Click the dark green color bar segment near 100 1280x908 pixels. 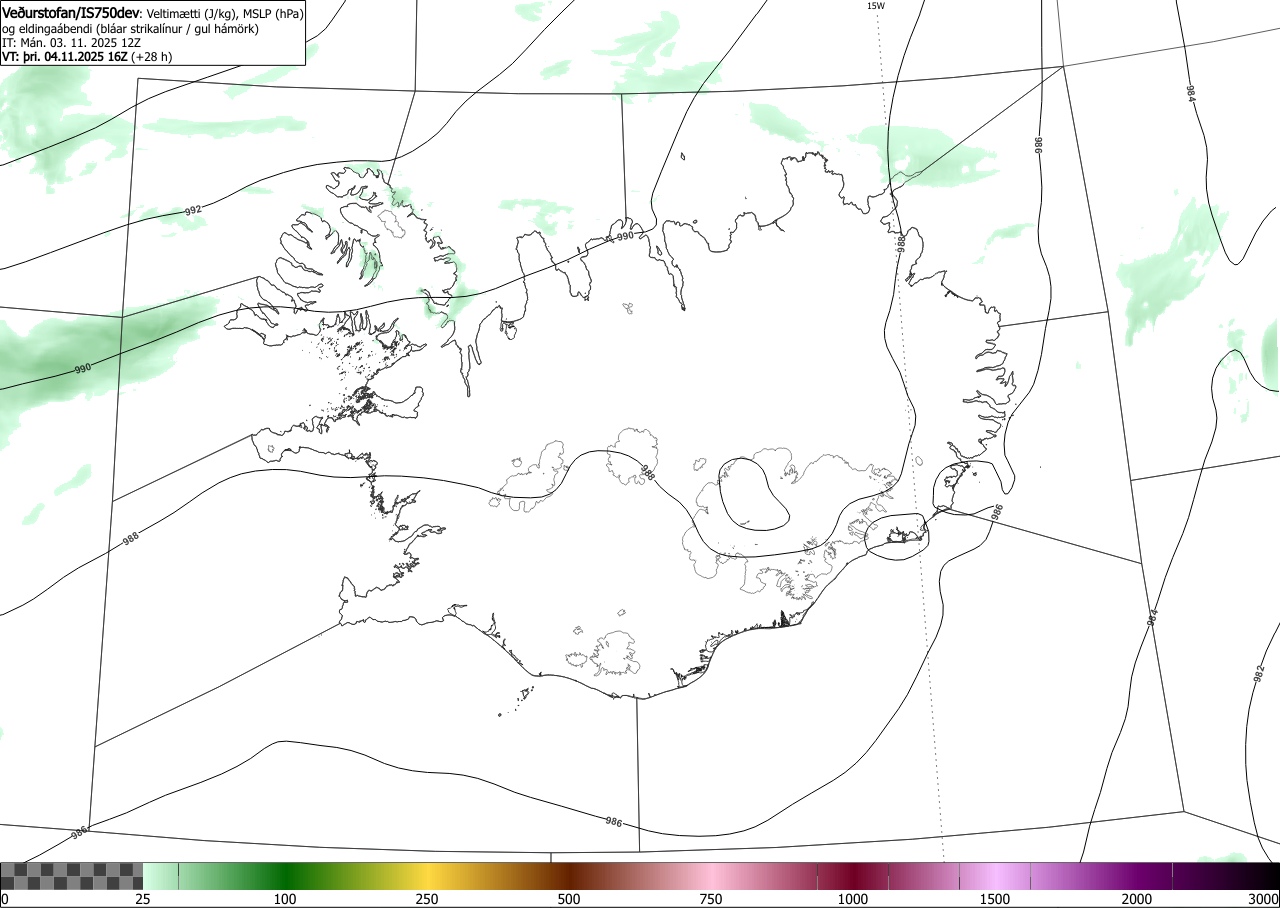tap(285, 876)
